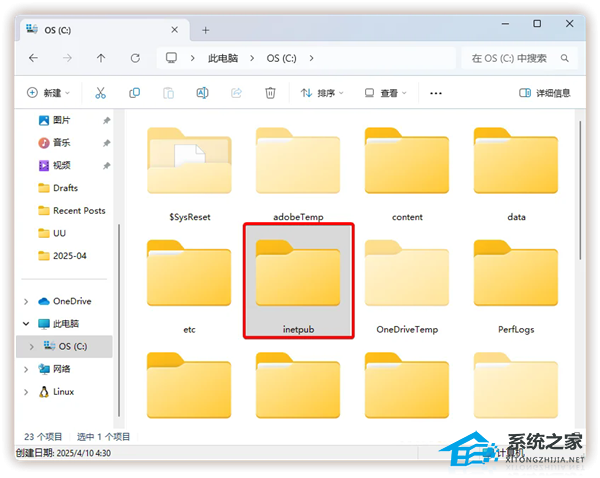Go forward with the right arrow
The height and width of the screenshot is (478, 600).
pos(67,58)
